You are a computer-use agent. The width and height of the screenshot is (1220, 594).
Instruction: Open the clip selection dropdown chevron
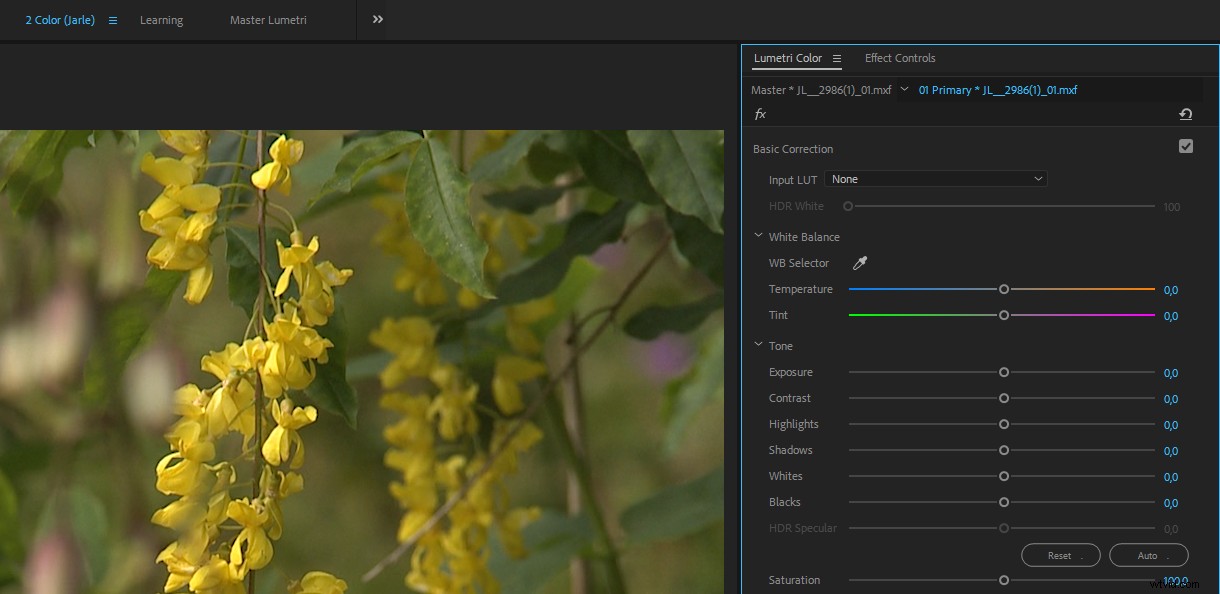(x=904, y=89)
